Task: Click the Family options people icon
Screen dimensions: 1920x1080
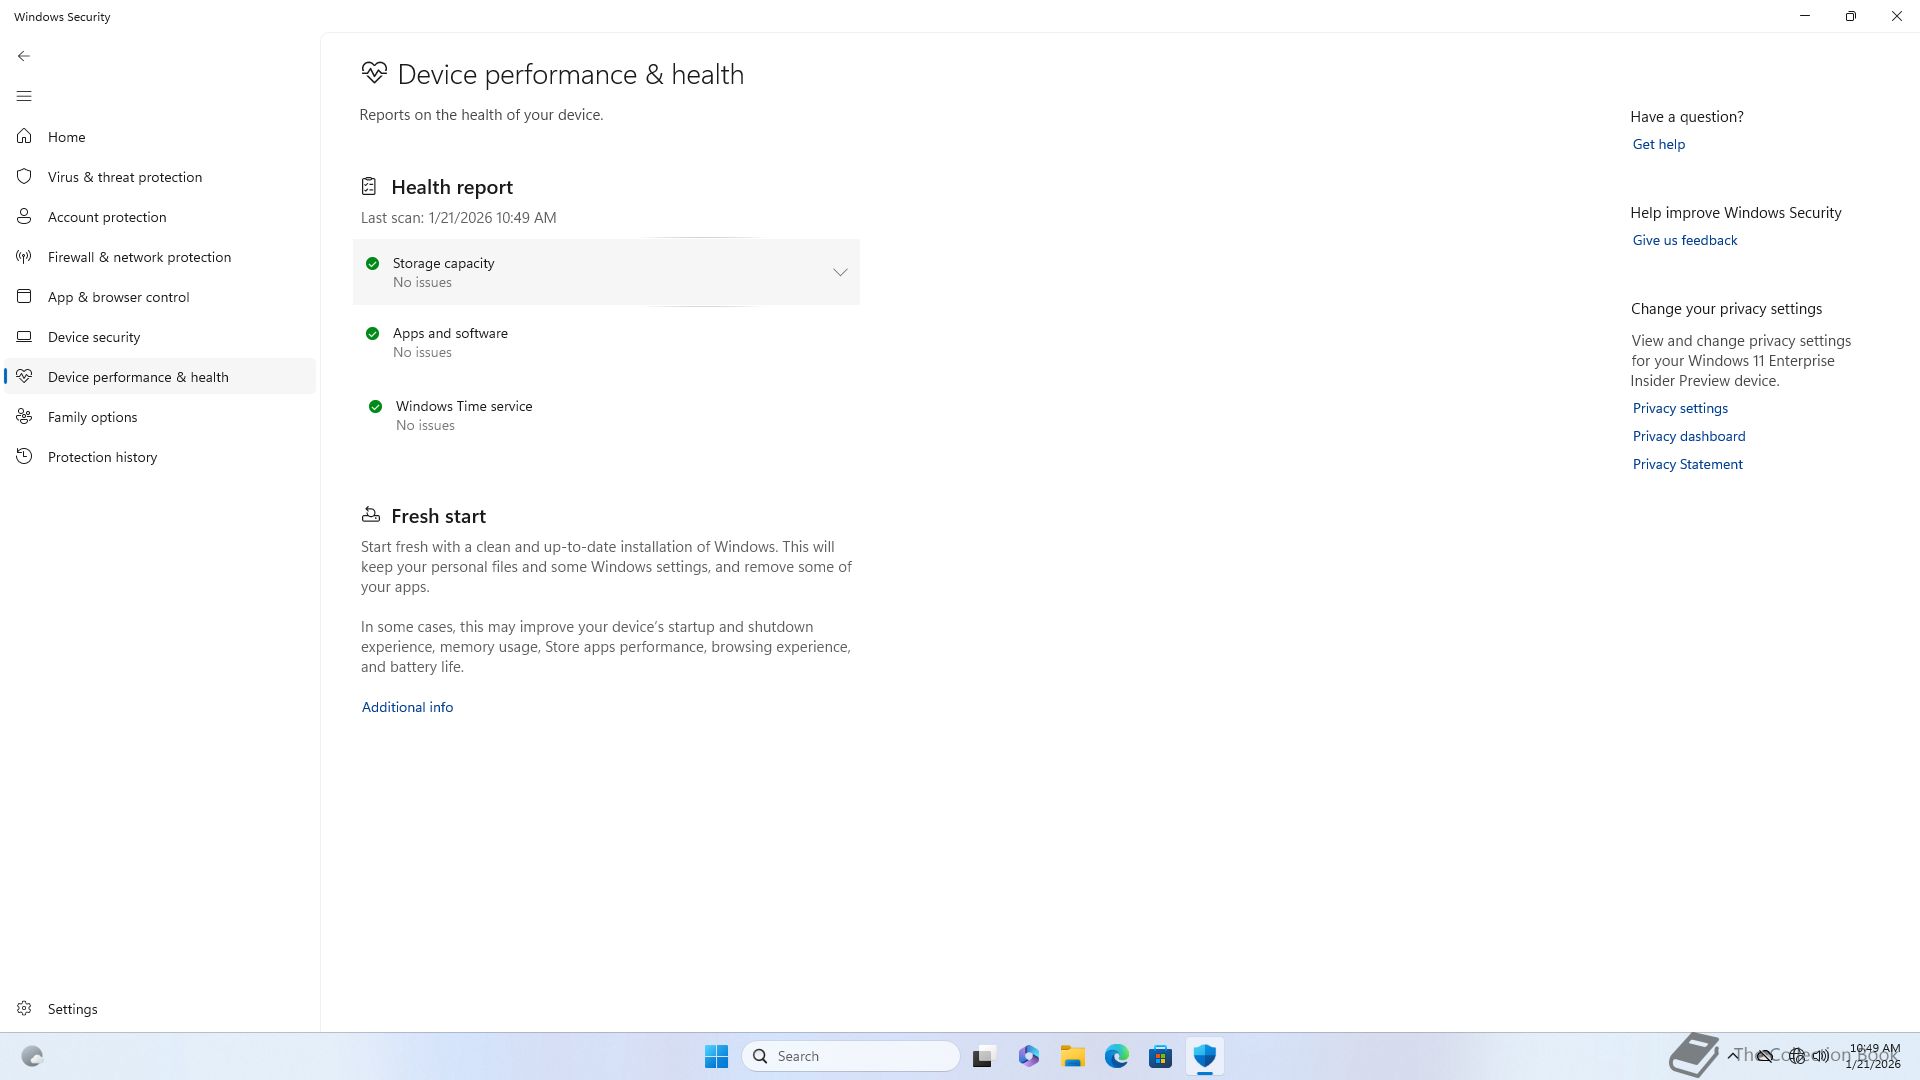Action: pyautogui.click(x=24, y=416)
